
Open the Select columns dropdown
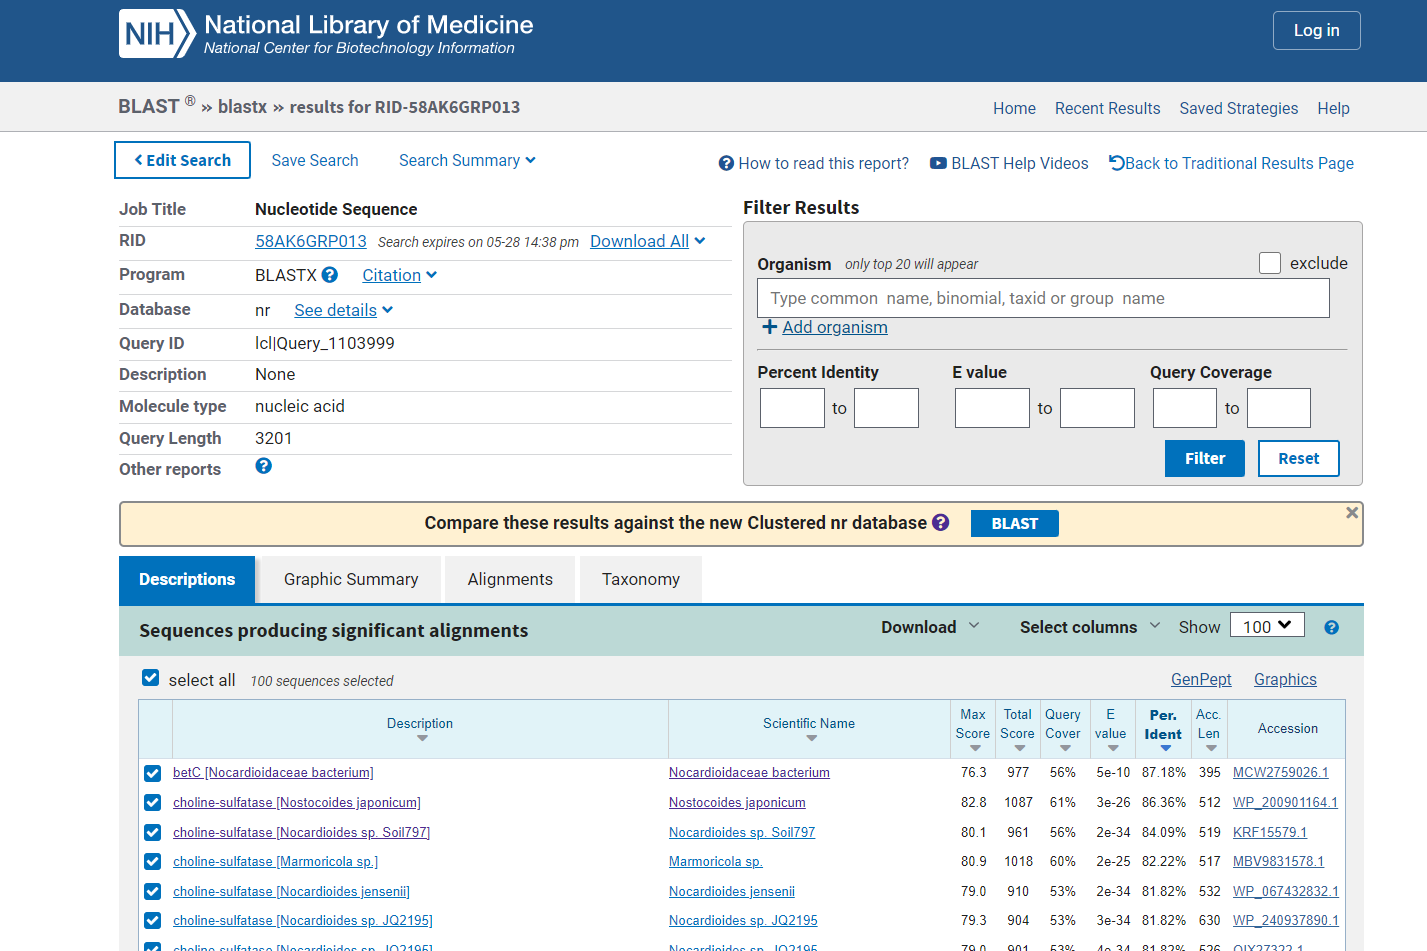[1090, 627]
